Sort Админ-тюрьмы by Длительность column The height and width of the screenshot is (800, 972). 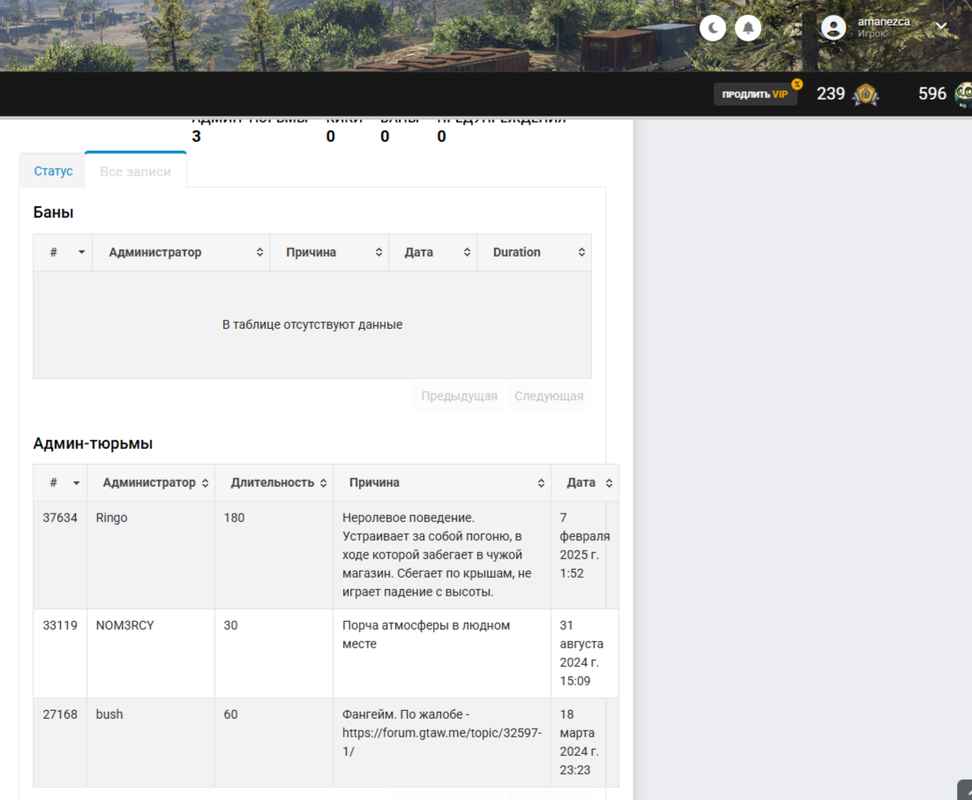[x=274, y=483]
